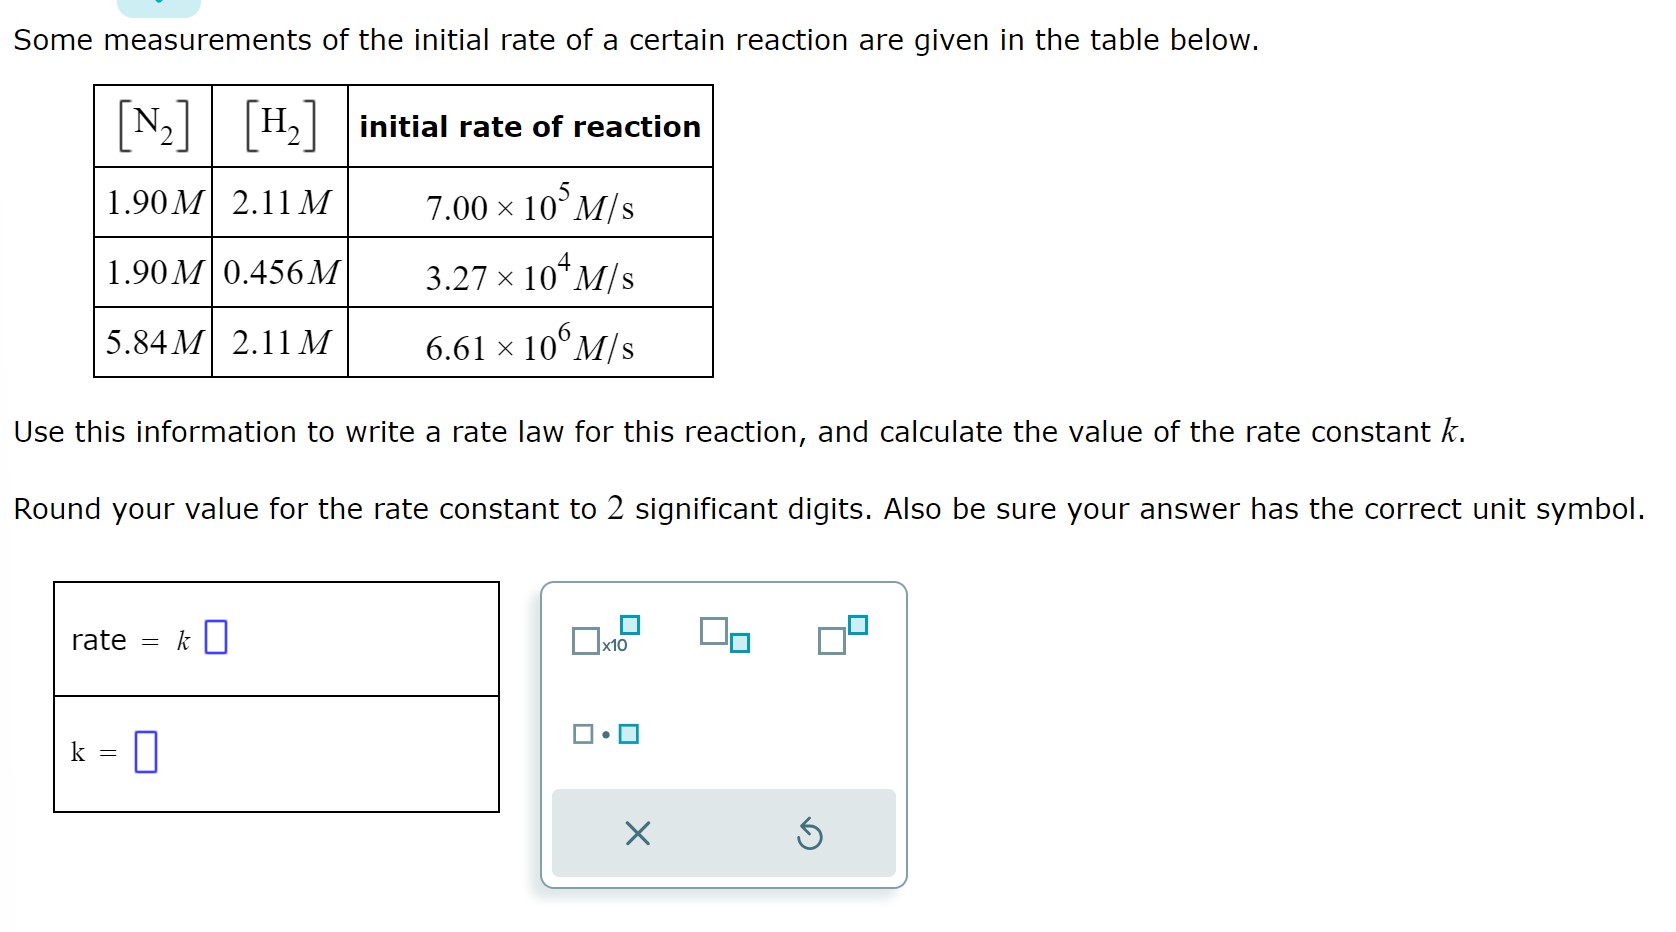Select the gray base box of the superscript template
The image size is (1676, 932).
click(x=831, y=641)
